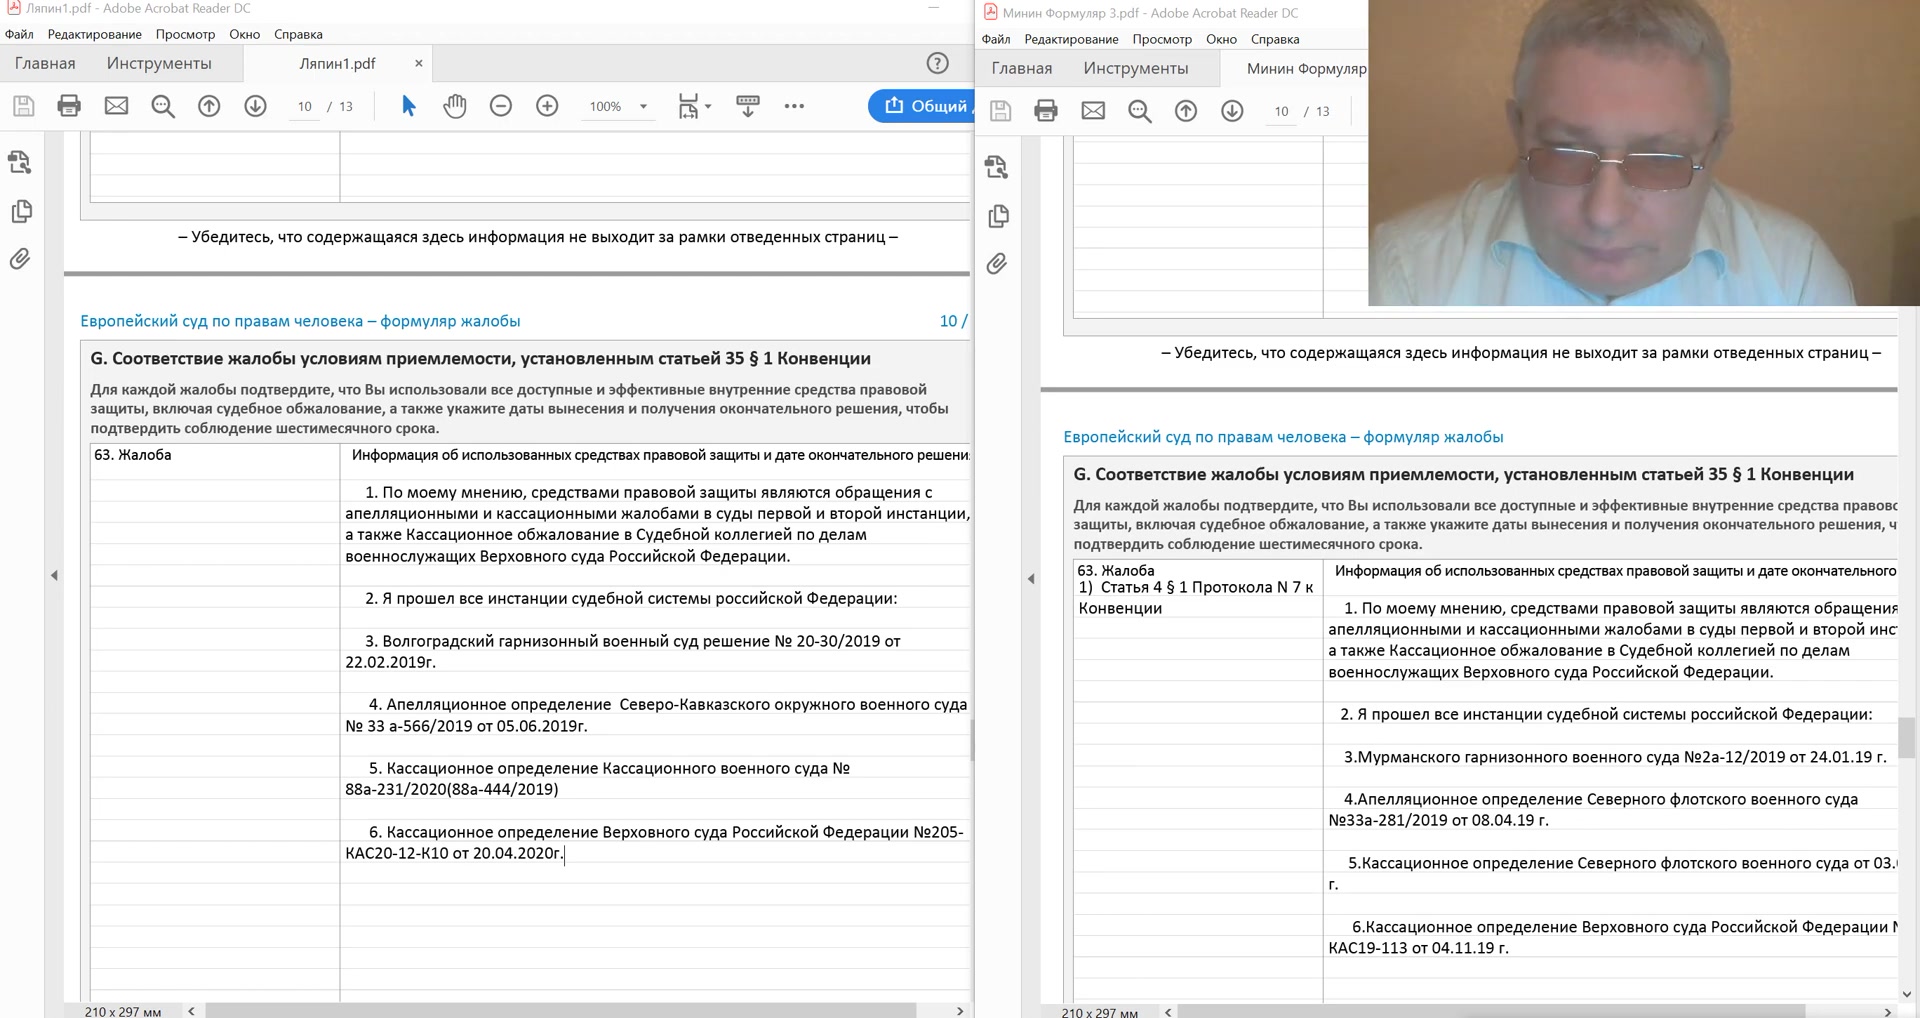The width and height of the screenshot is (1920, 1018).
Task: Click horizontal scrollbar in Ляпин1 window
Action: tap(560, 1010)
